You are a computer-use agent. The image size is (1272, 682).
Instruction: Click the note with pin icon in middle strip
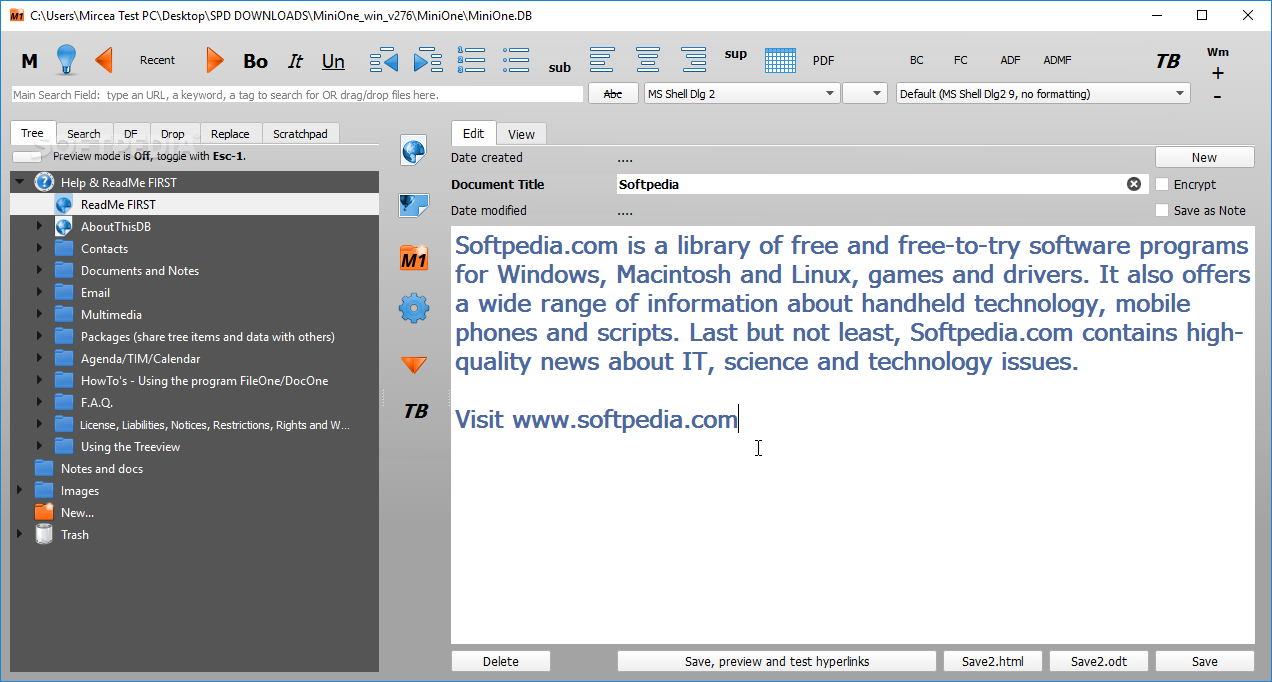click(x=414, y=205)
